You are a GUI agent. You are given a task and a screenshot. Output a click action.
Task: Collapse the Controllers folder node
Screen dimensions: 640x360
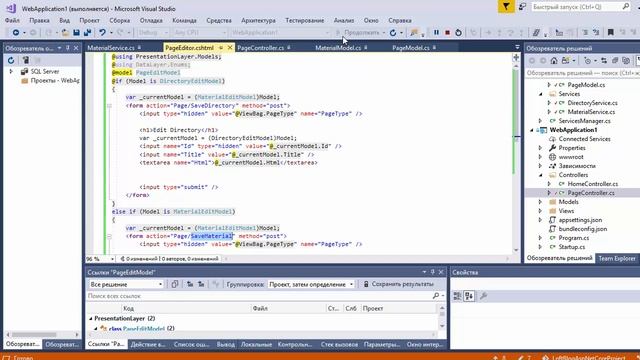click(540, 175)
